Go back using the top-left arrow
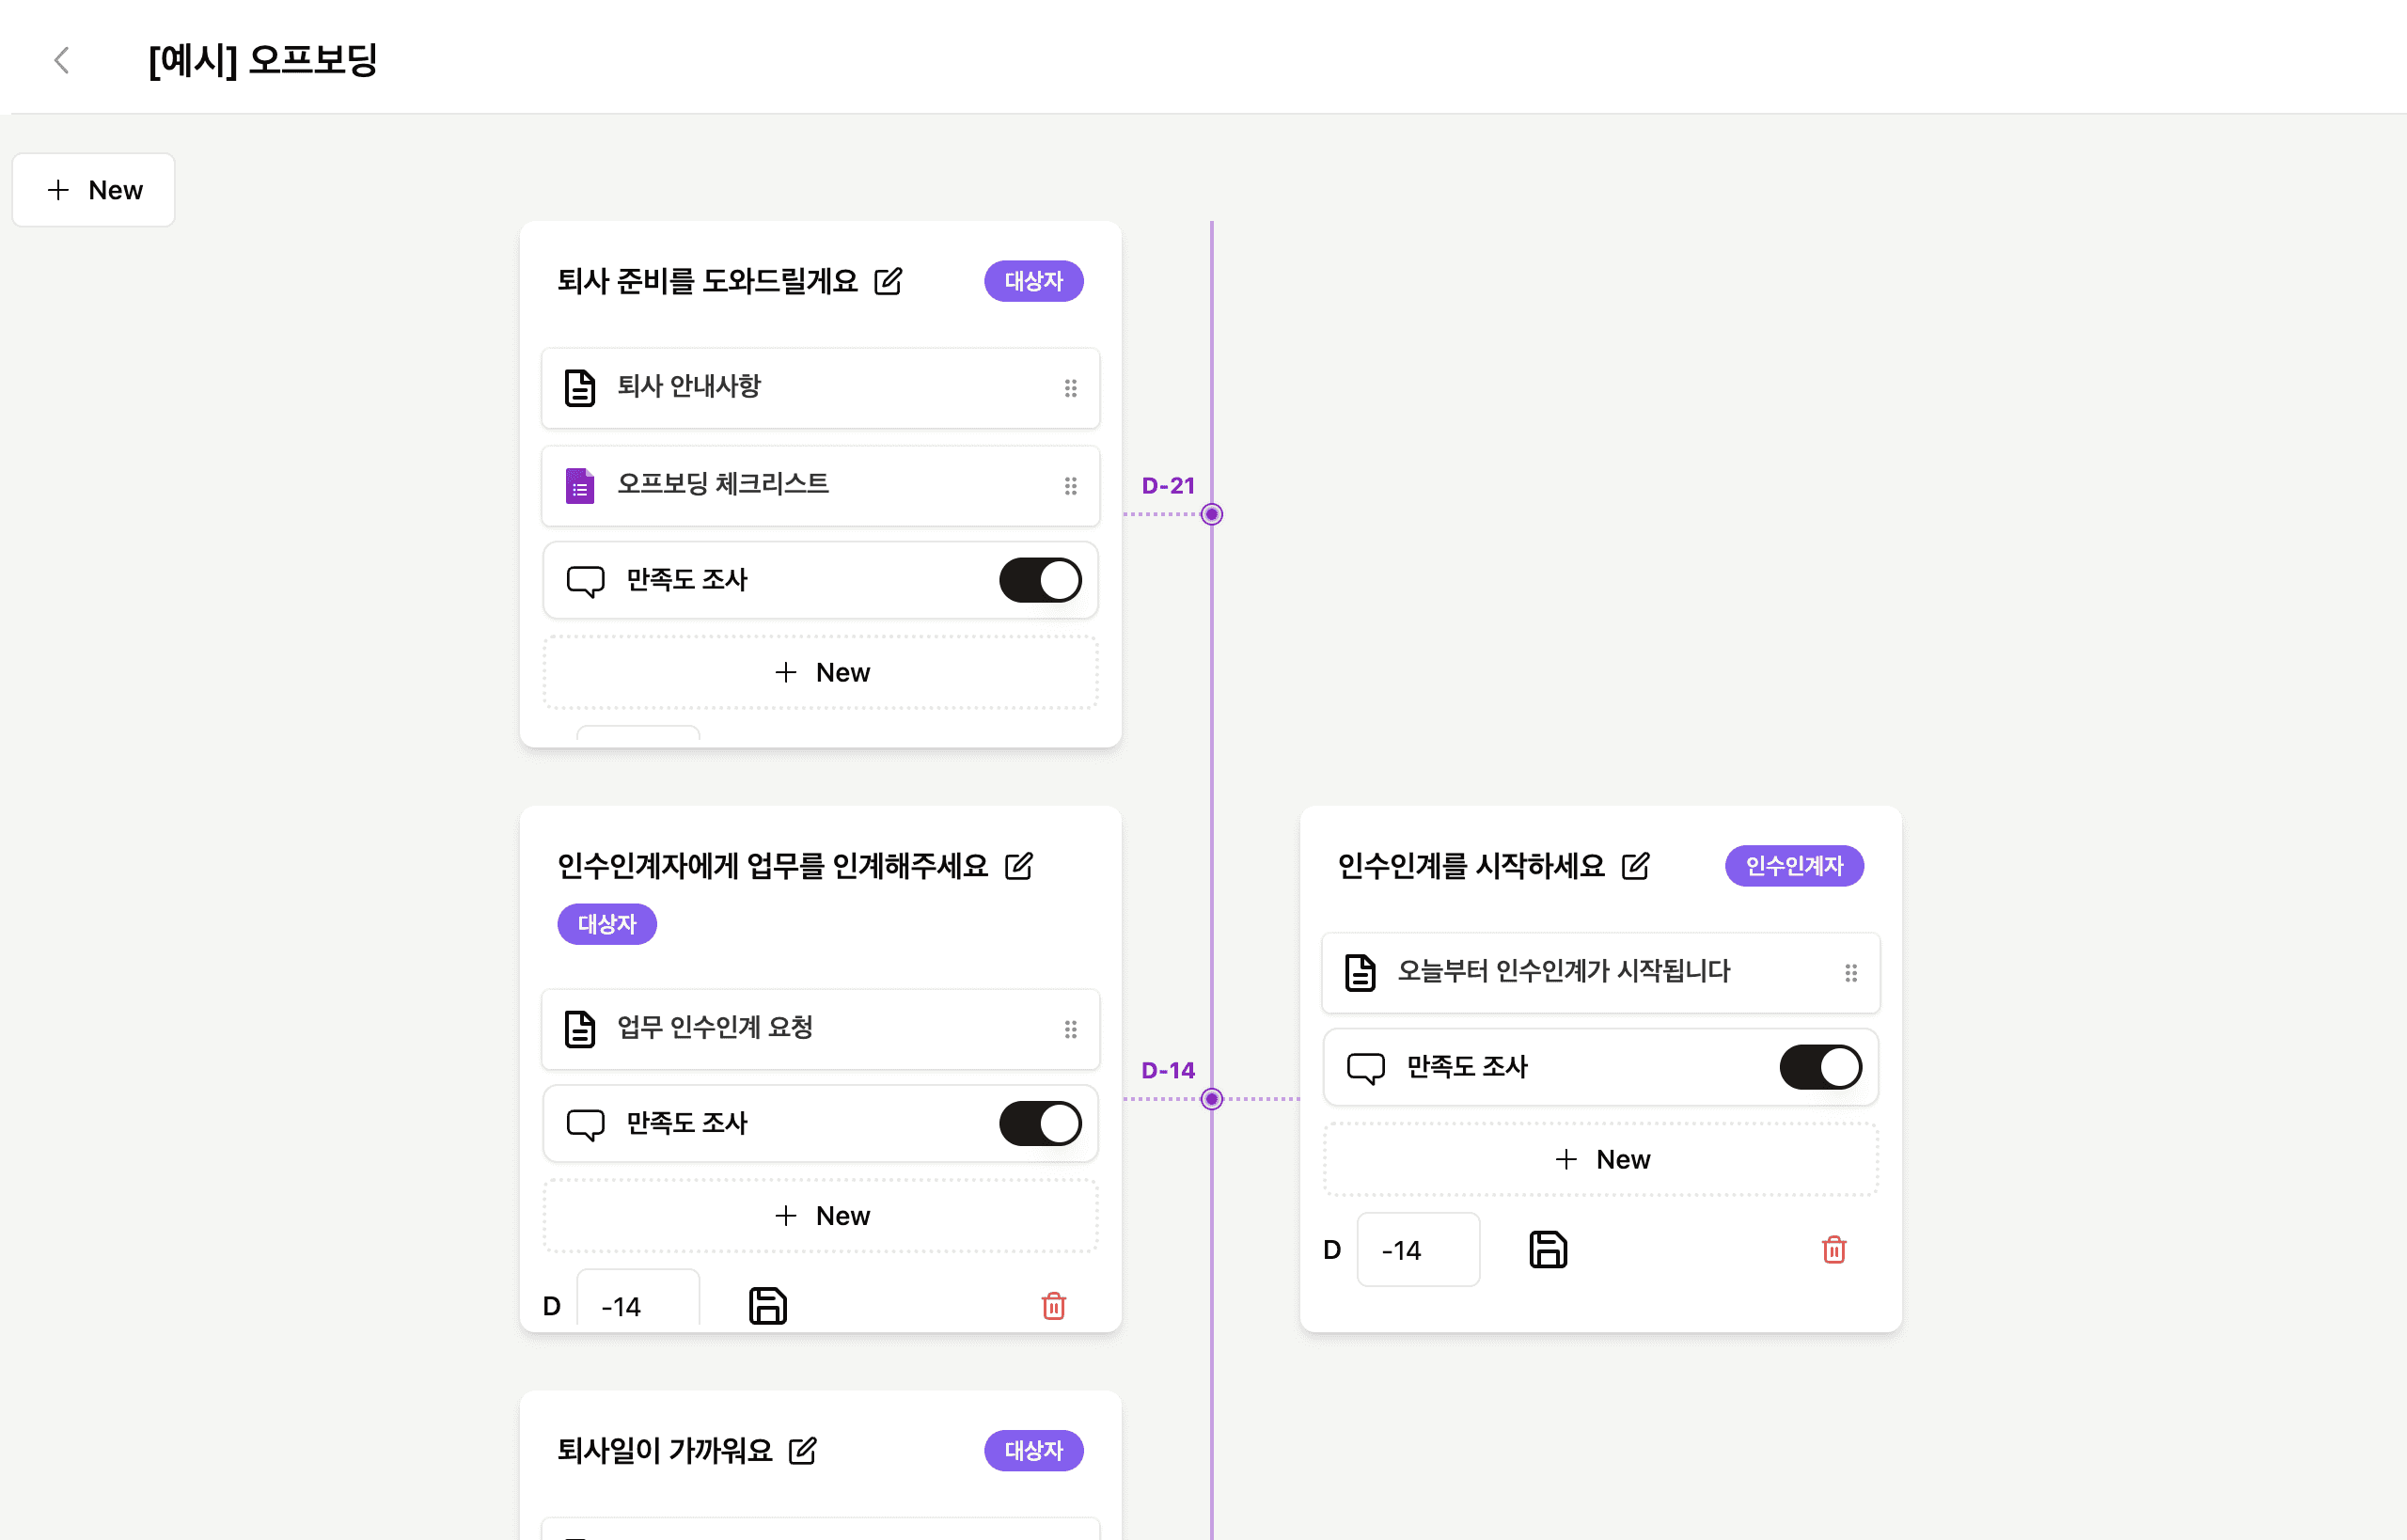Viewport: 2407px width, 1540px height. tap(61, 60)
